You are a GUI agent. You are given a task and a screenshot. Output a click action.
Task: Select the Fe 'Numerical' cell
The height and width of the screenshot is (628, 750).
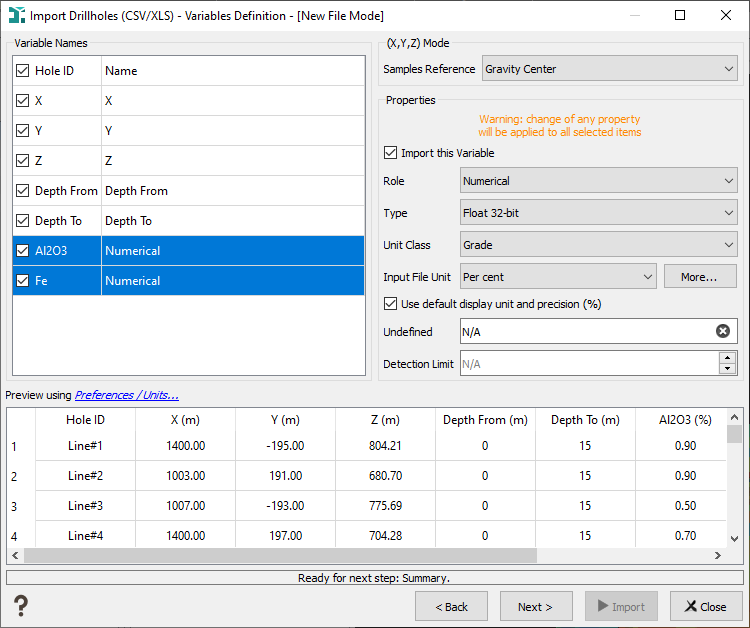[x=233, y=281]
